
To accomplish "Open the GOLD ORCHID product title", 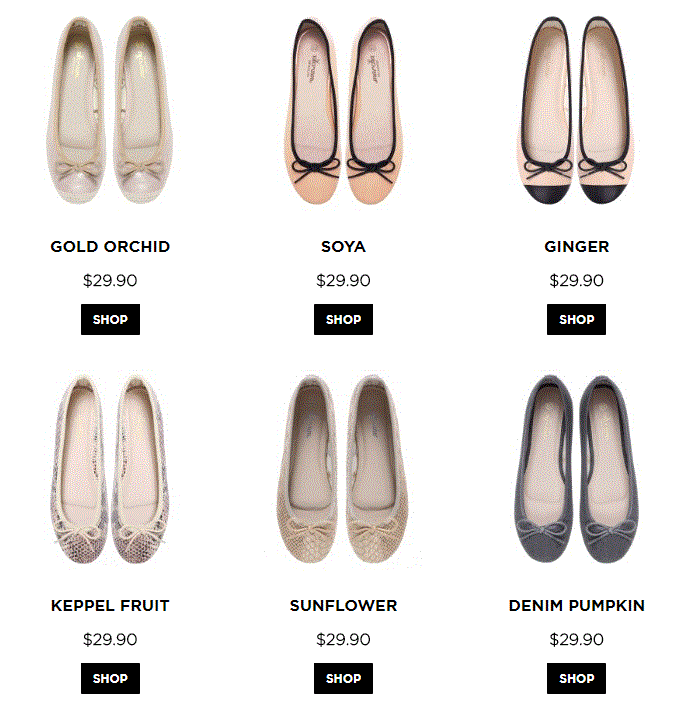I will (x=110, y=247).
